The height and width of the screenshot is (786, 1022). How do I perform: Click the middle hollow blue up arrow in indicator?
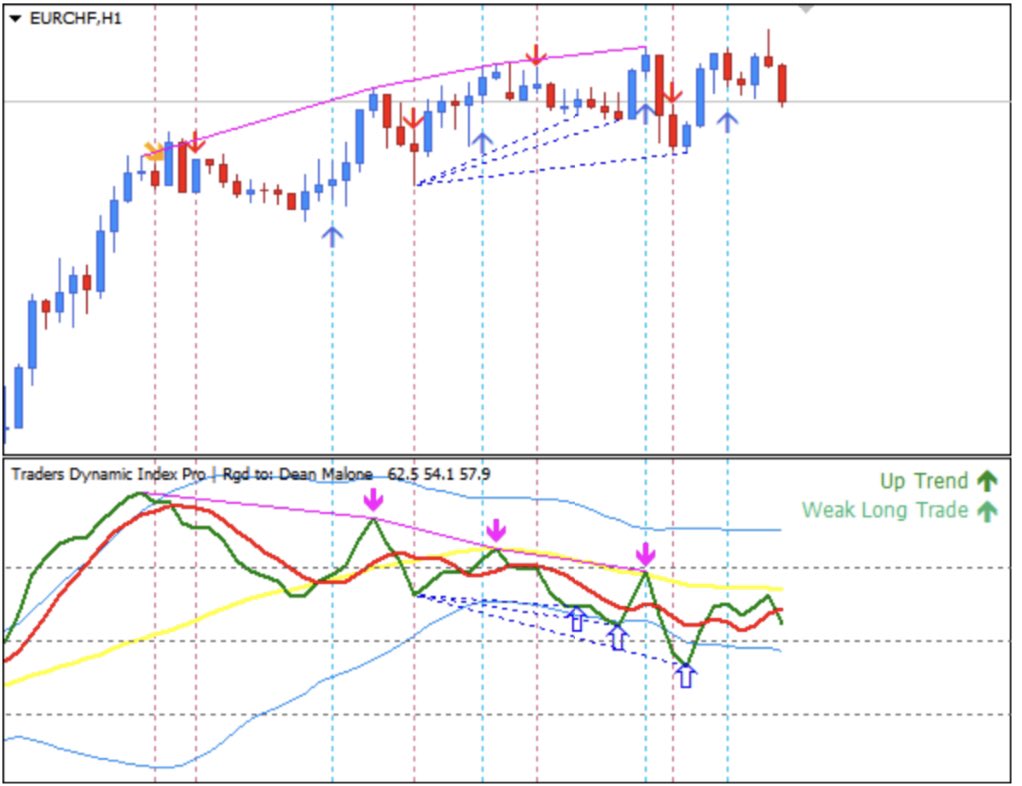coord(617,637)
